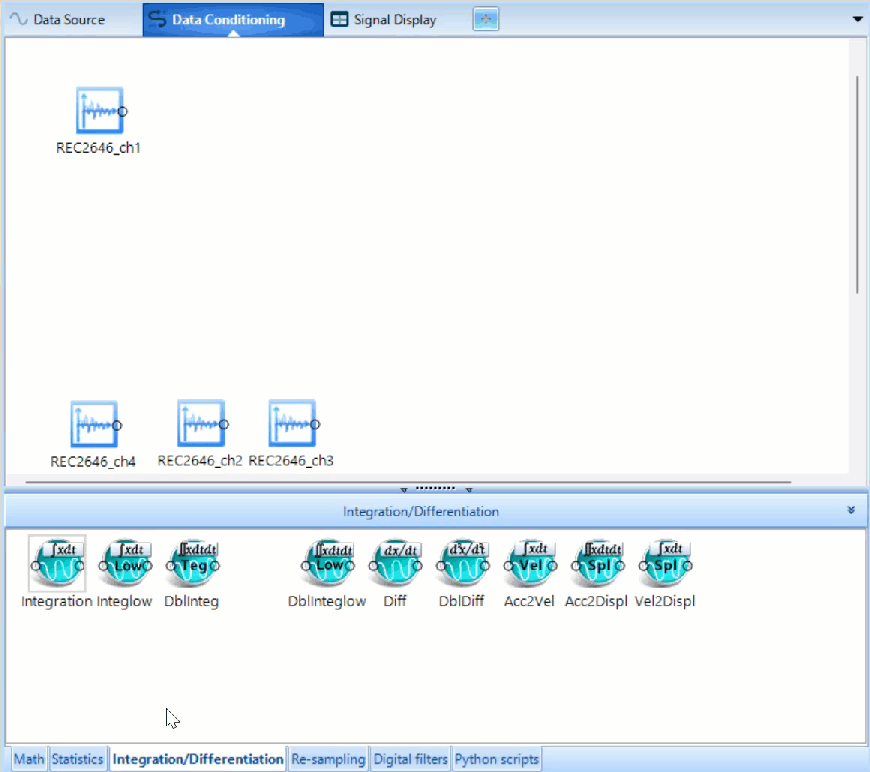Select the Diff differentiation block
The height and width of the screenshot is (772, 870).
click(395, 565)
